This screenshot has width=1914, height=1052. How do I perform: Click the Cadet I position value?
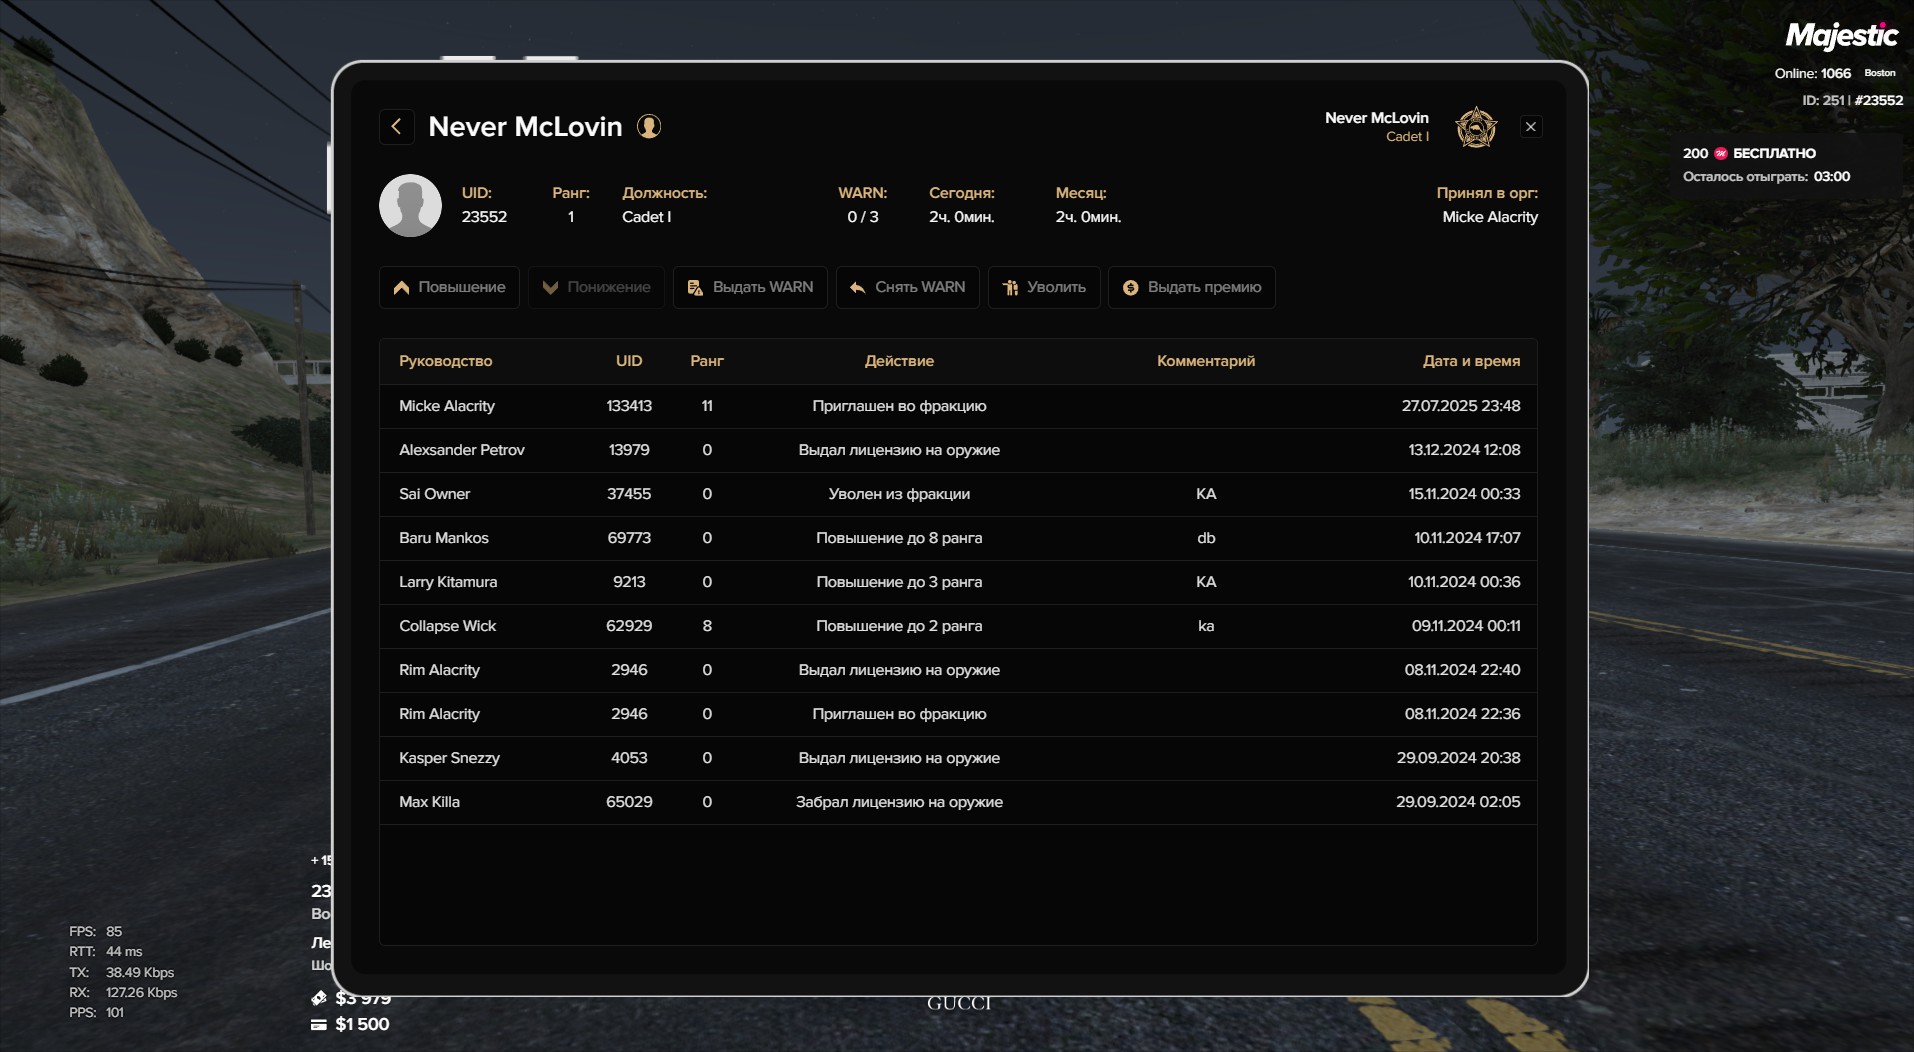coord(647,217)
